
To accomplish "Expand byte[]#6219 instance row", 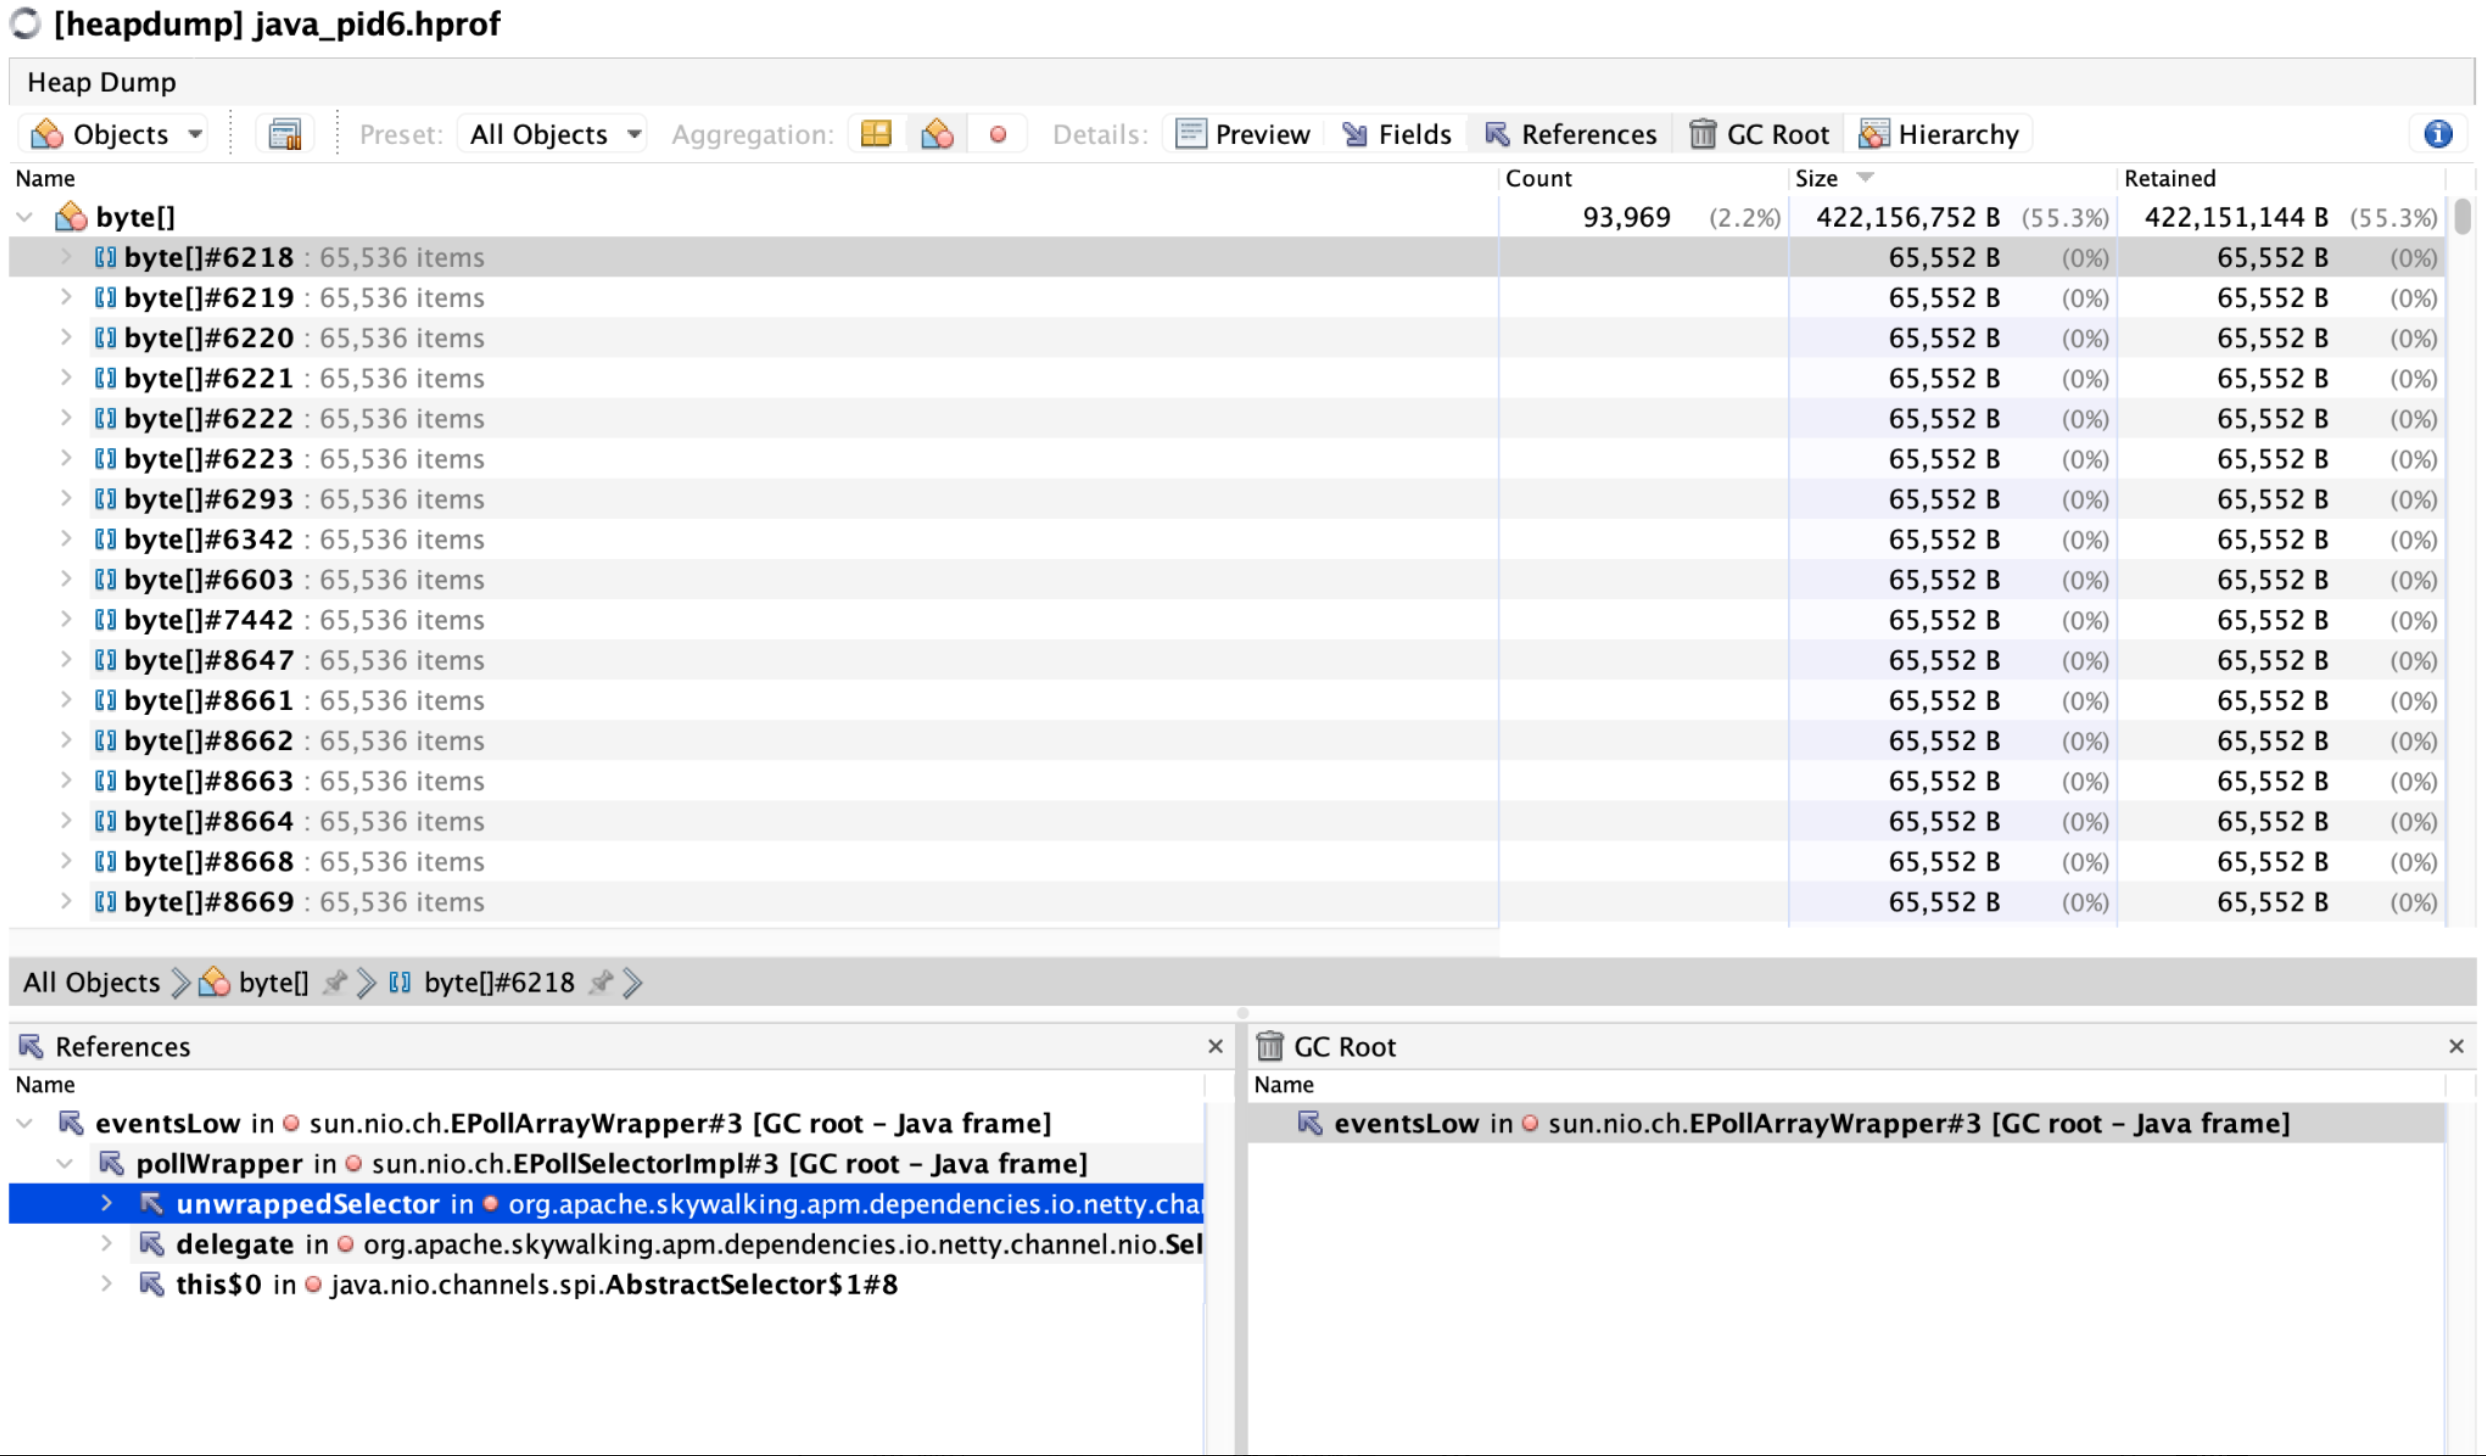I will coord(65,298).
